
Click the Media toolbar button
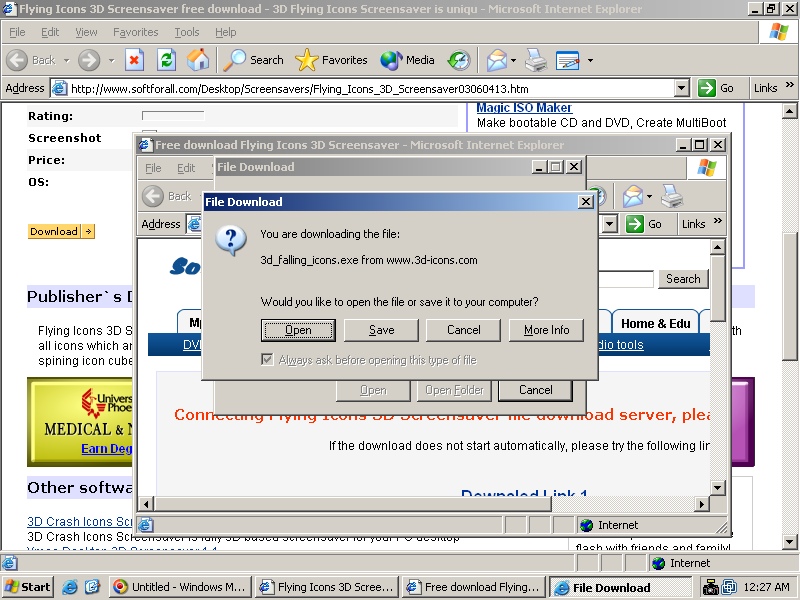coord(407,60)
